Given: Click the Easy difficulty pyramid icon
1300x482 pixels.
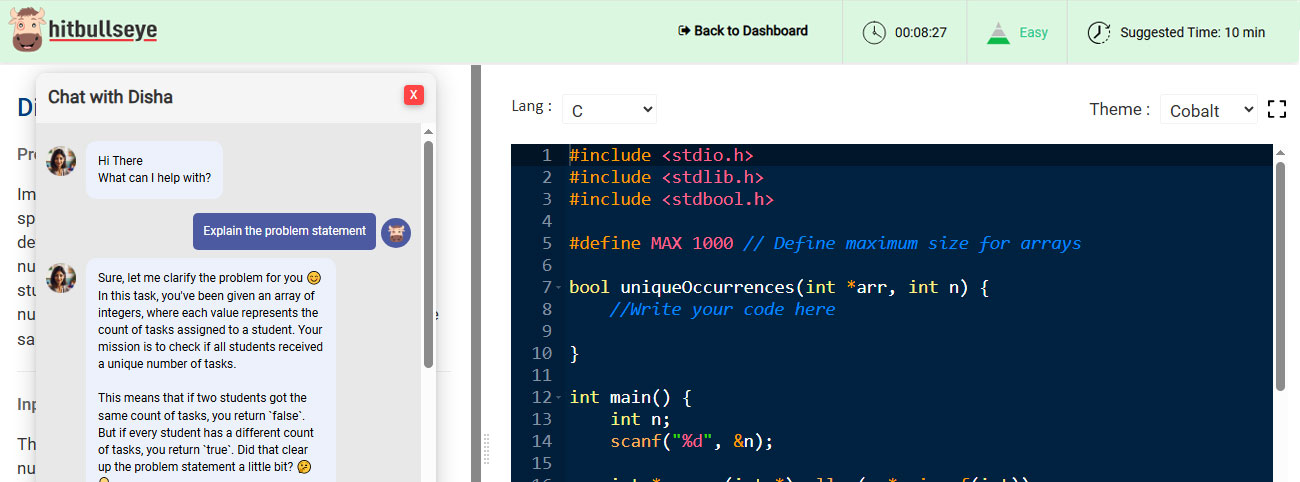Looking at the screenshot, I should pyautogui.click(x=997, y=32).
